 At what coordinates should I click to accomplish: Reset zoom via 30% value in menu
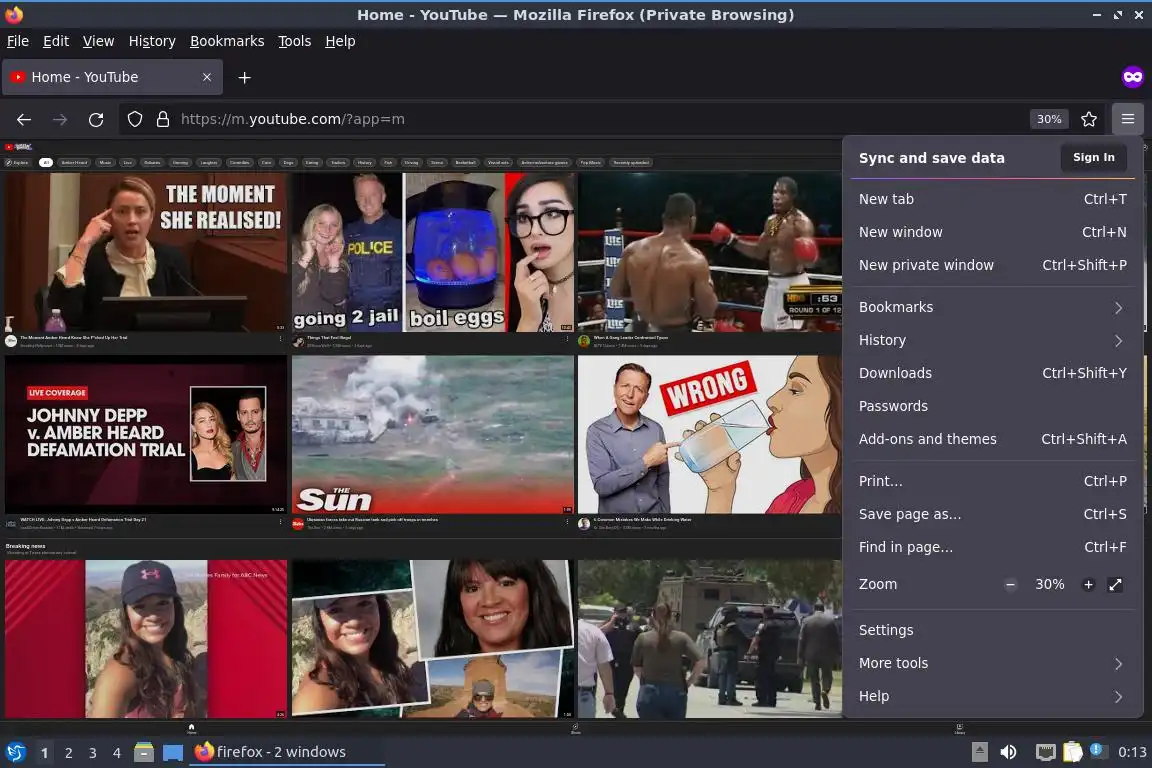click(x=1049, y=585)
